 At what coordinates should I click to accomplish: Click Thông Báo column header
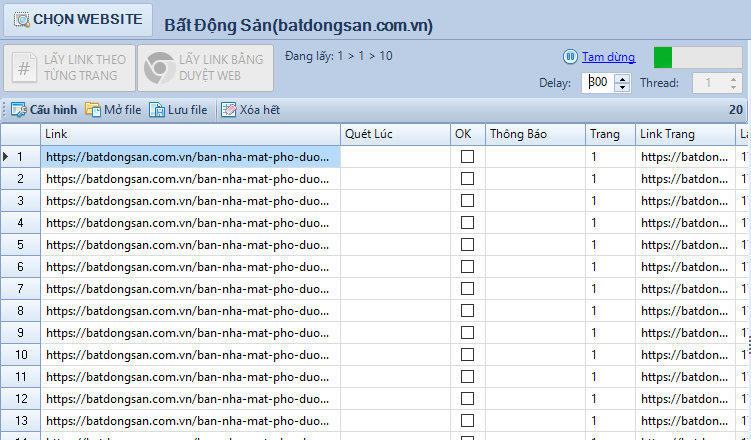(535, 134)
